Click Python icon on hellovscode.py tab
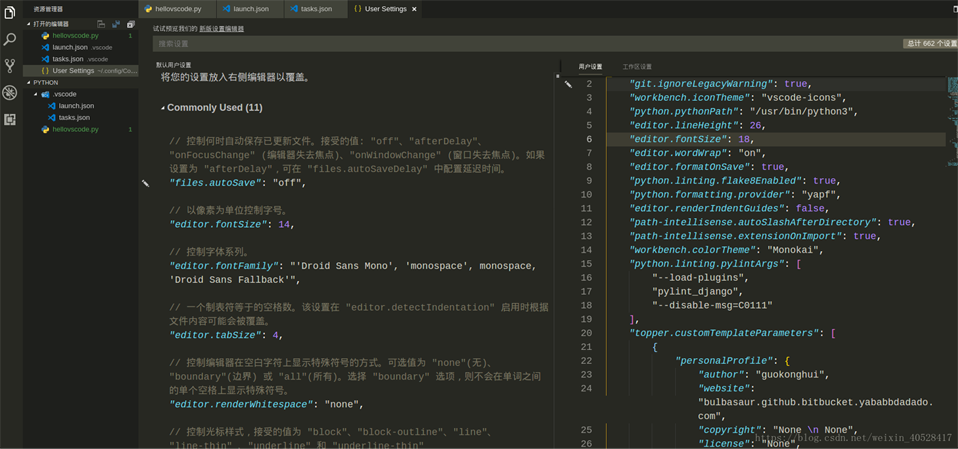958x449 pixels. [147, 9]
